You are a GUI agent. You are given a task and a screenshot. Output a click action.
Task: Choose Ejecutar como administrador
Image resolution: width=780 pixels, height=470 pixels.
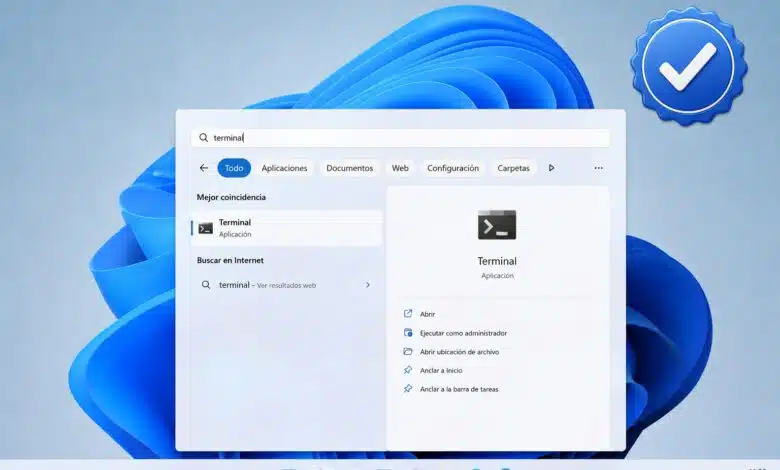pos(463,333)
